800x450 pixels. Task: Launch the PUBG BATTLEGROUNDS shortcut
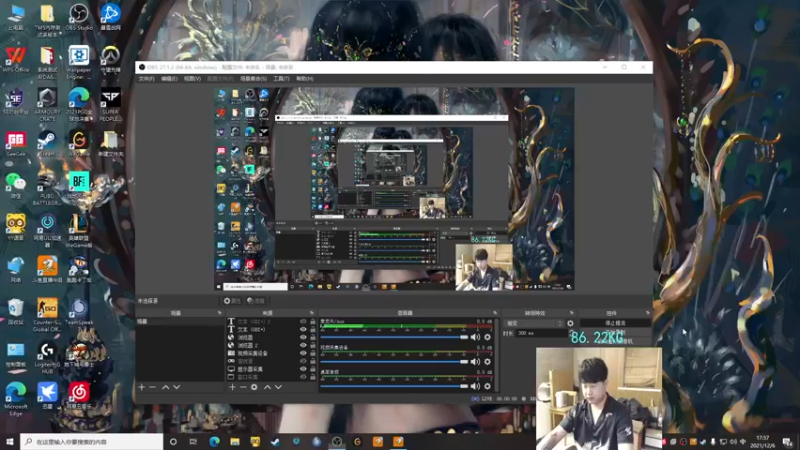pyautogui.click(x=47, y=189)
